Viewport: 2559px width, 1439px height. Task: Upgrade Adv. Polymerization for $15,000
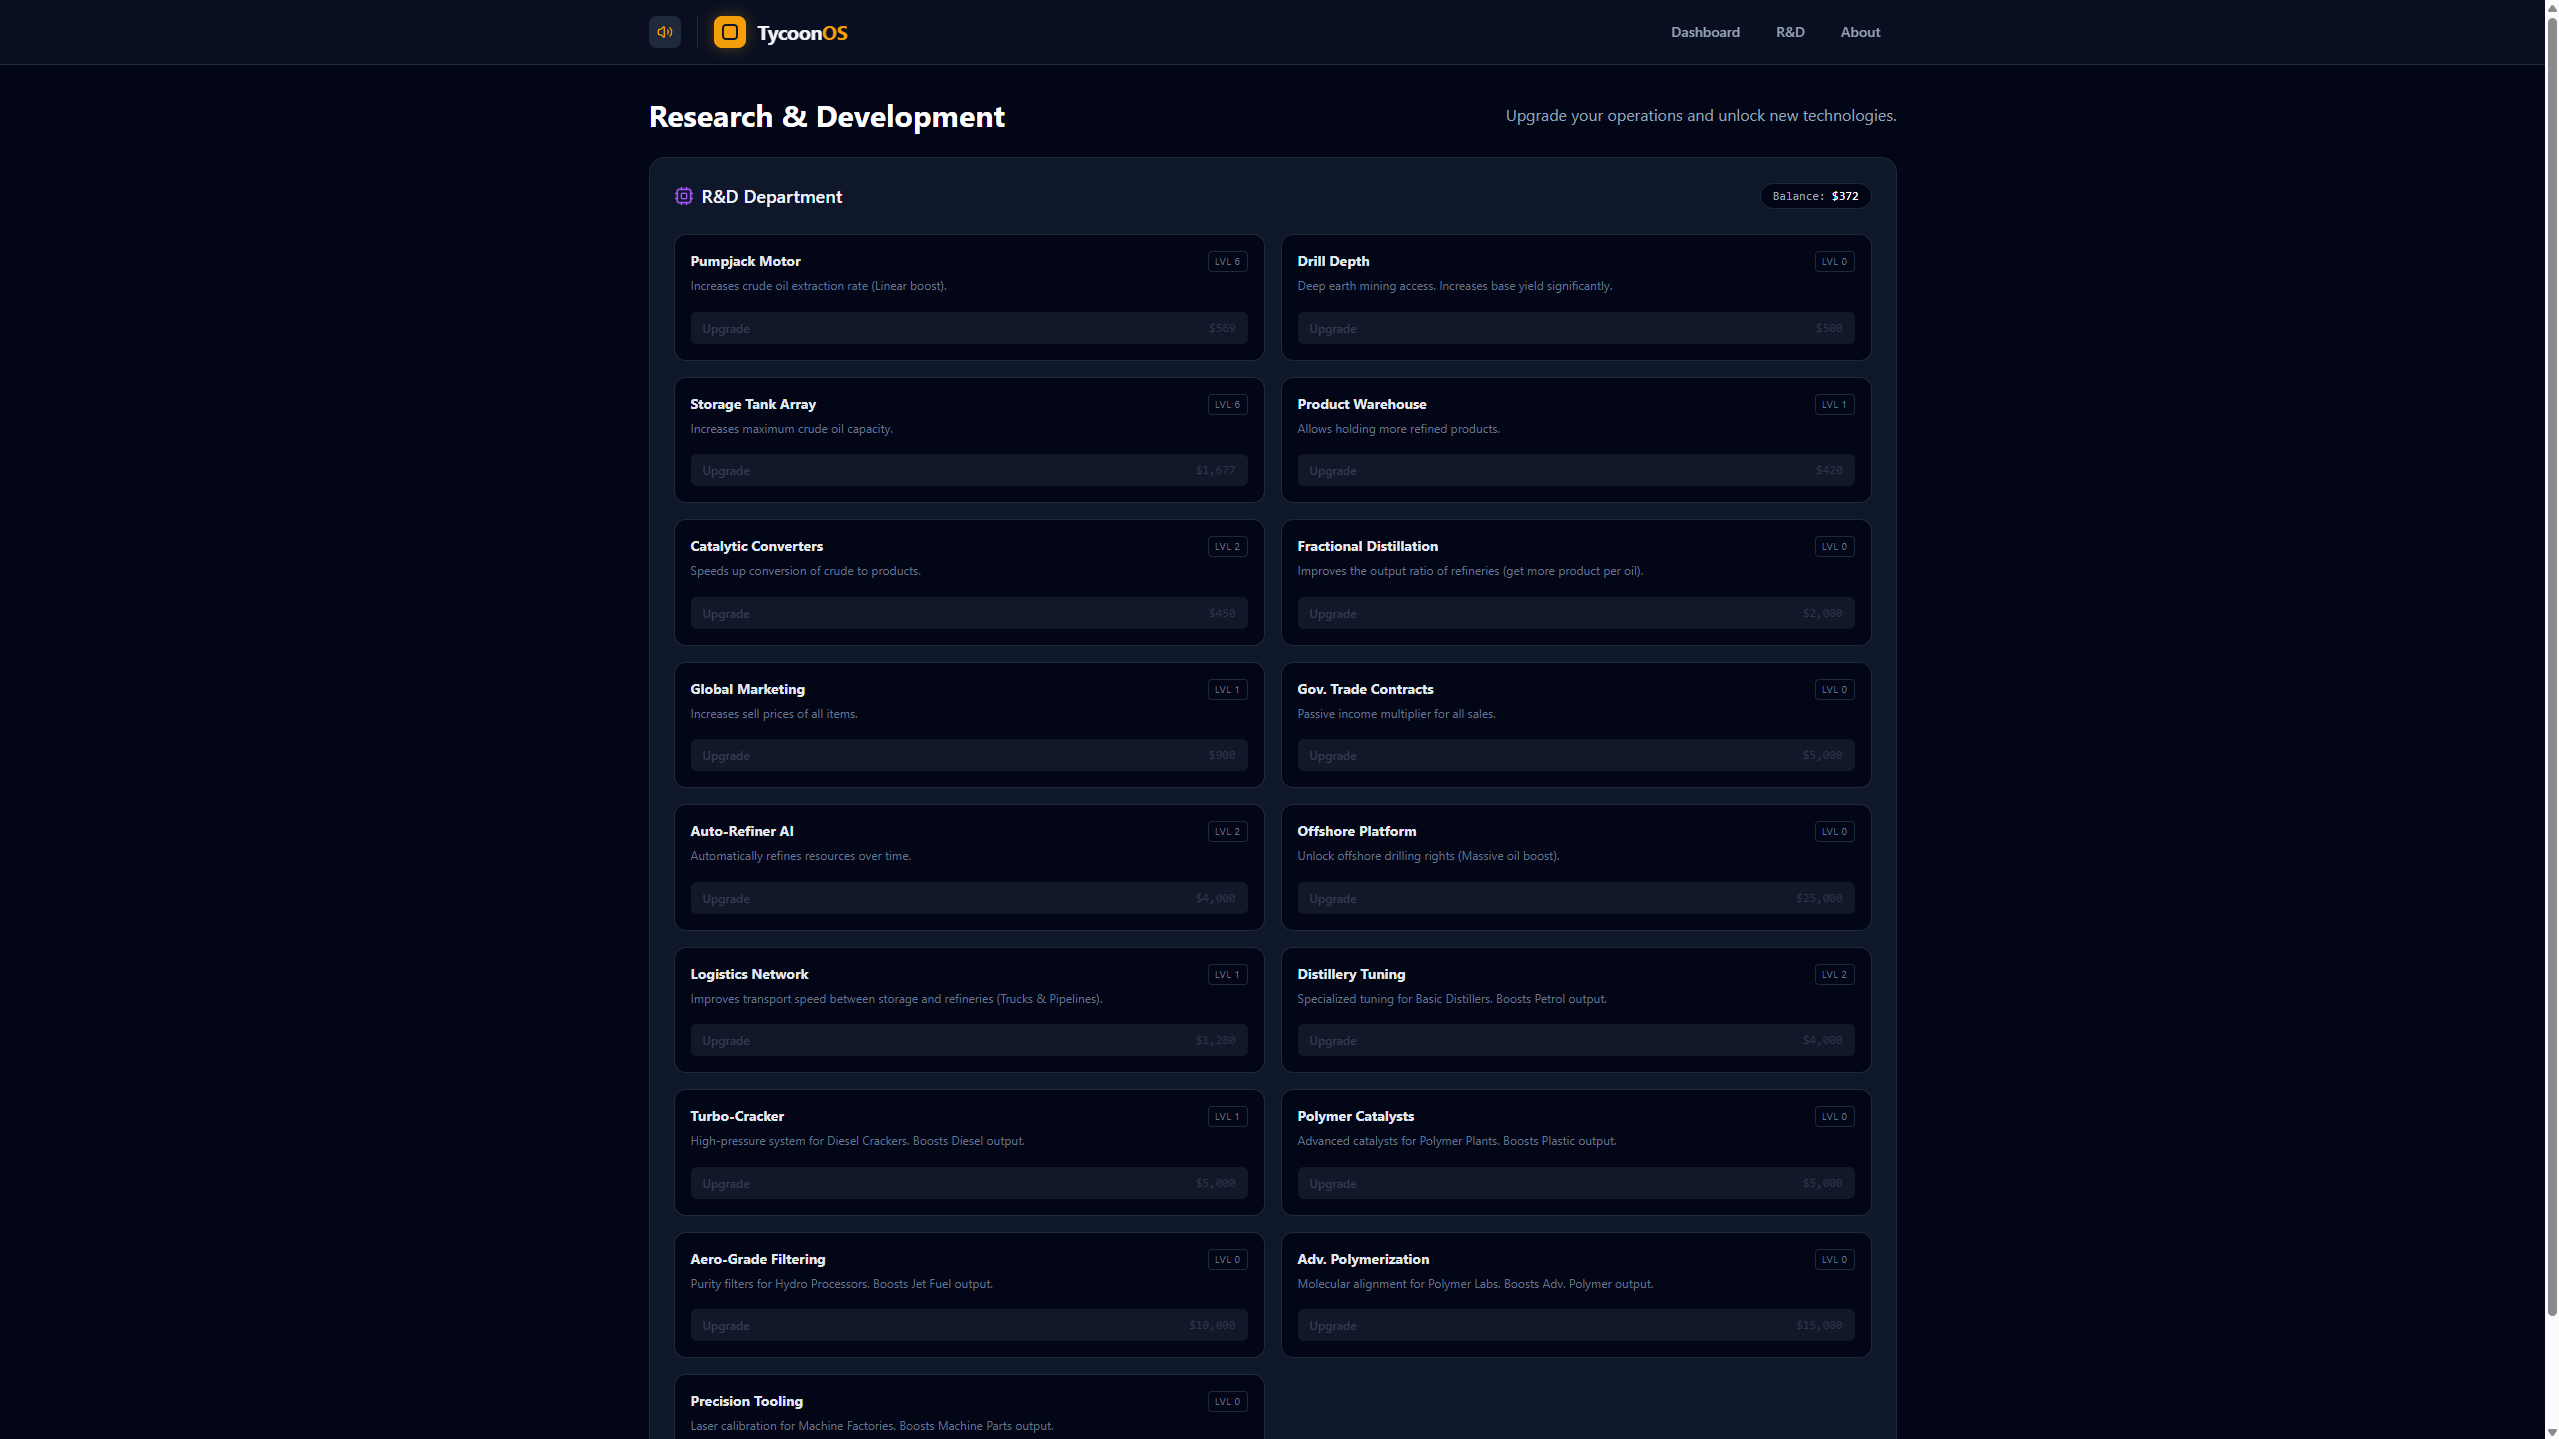point(1574,1325)
